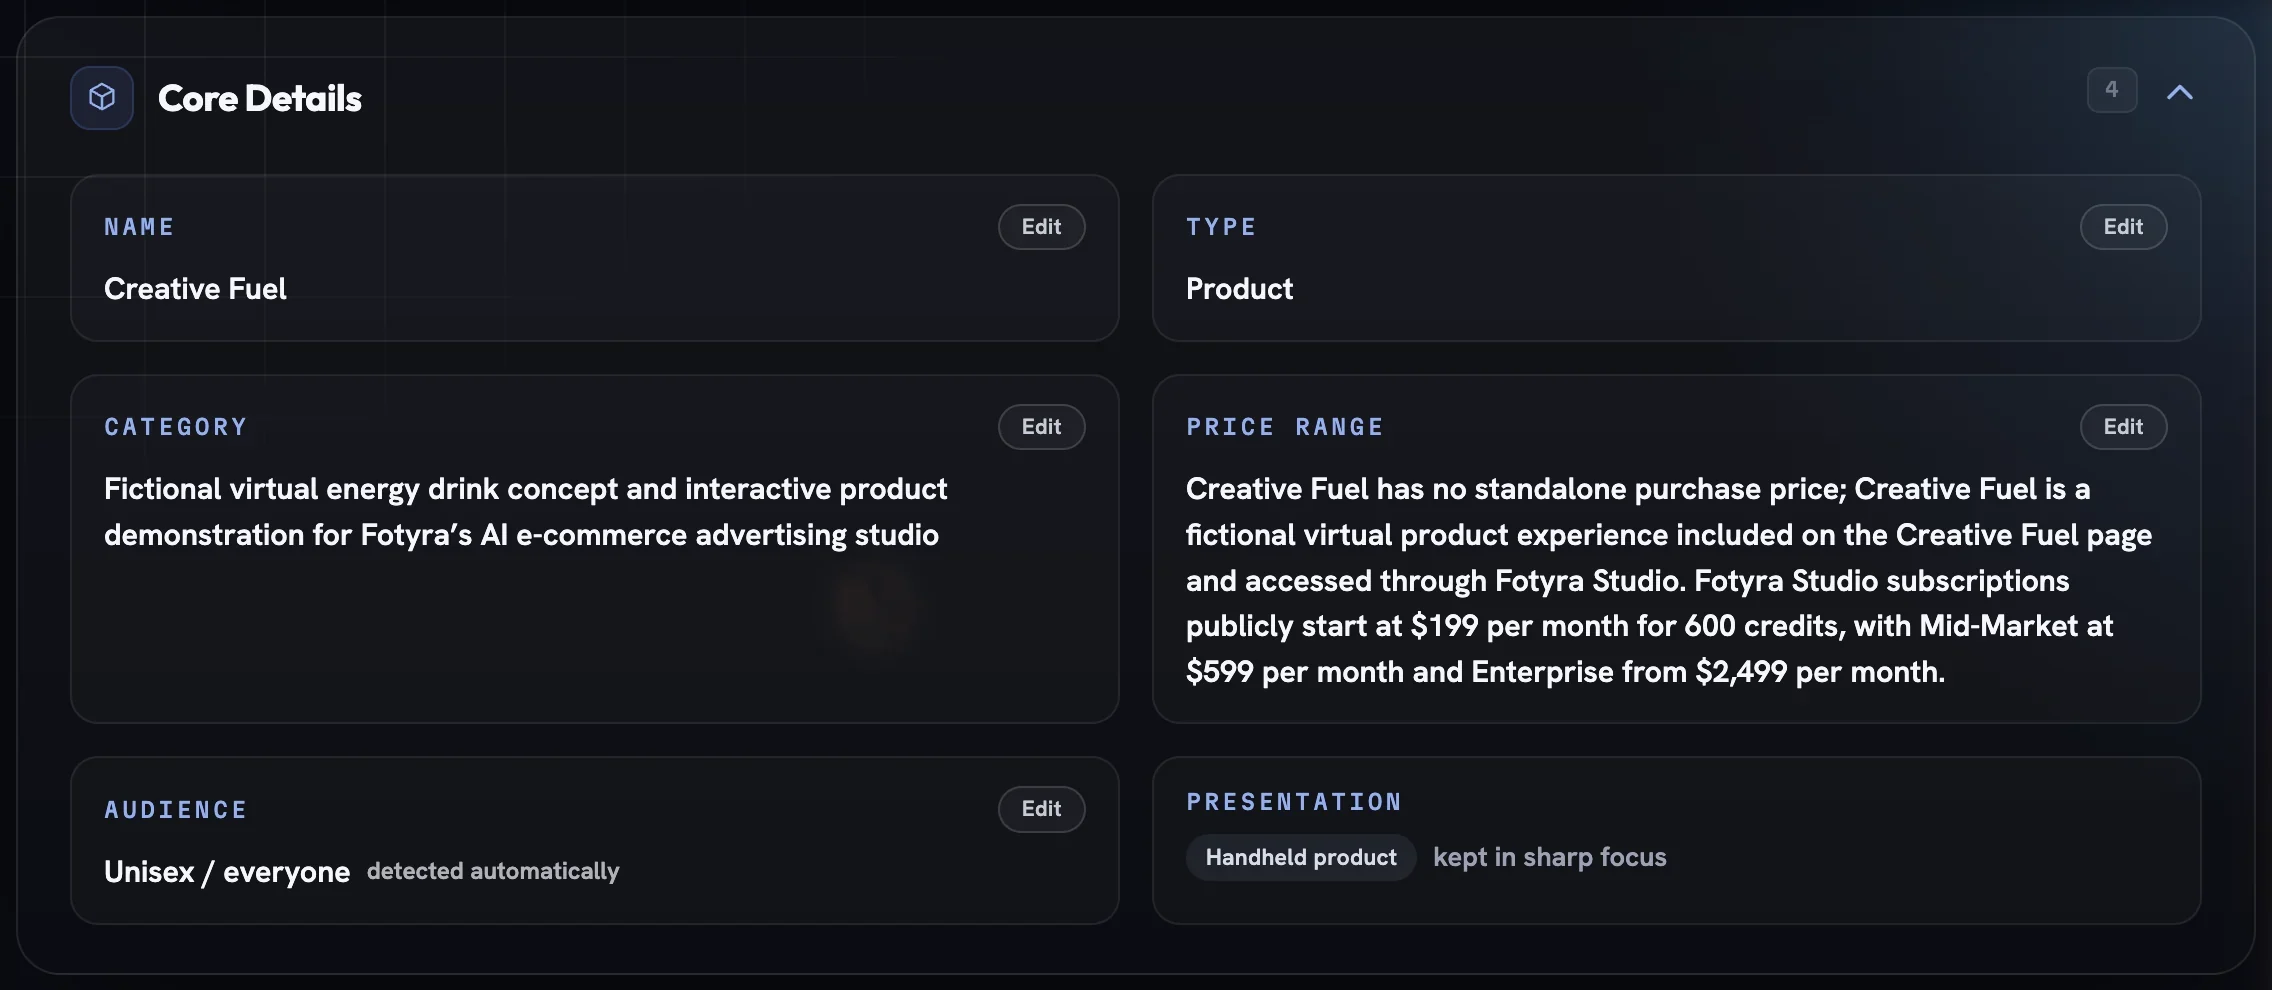Edit the Price Range field
The image size is (2272, 990).
tap(2123, 427)
